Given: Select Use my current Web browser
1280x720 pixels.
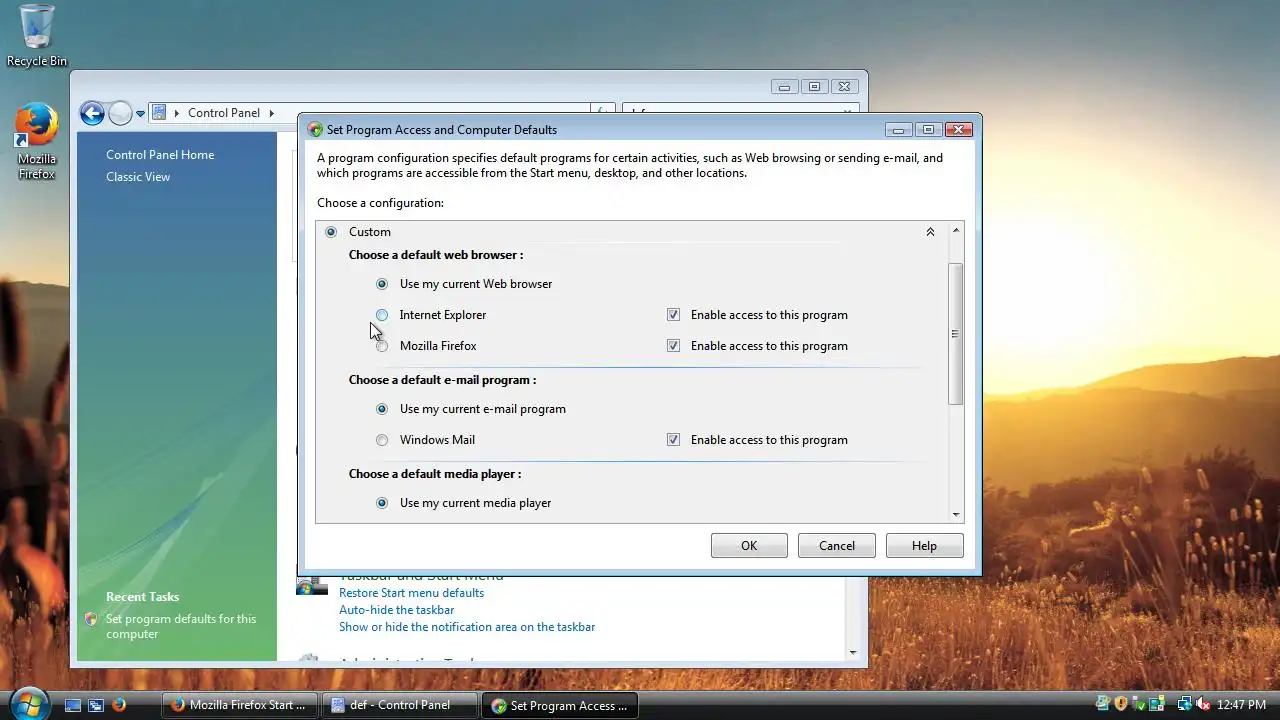Looking at the screenshot, I should point(382,284).
